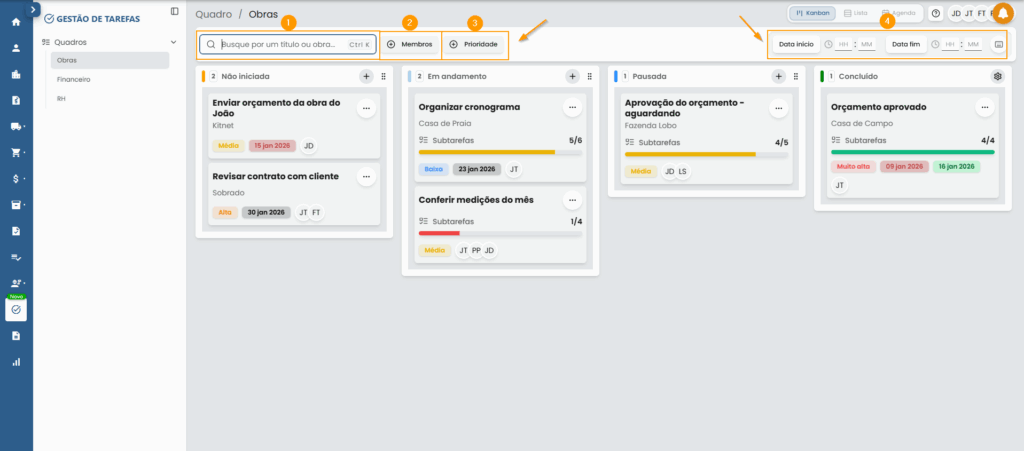The height and width of the screenshot is (451, 1024).
Task: Open settings gear on Concluído column
Action: [996, 76]
